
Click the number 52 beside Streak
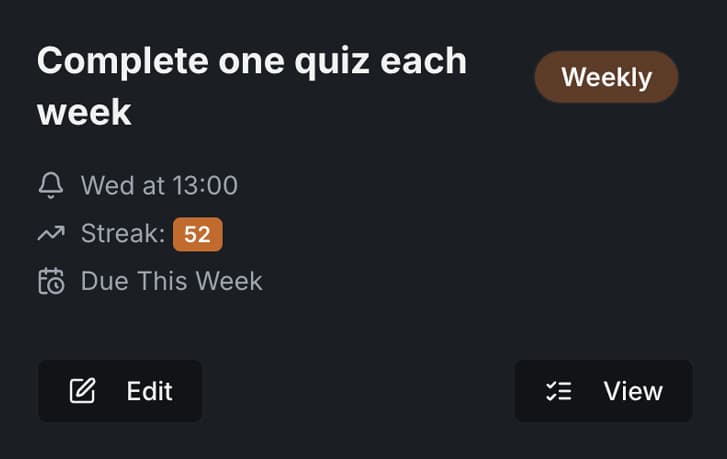(x=197, y=234)
